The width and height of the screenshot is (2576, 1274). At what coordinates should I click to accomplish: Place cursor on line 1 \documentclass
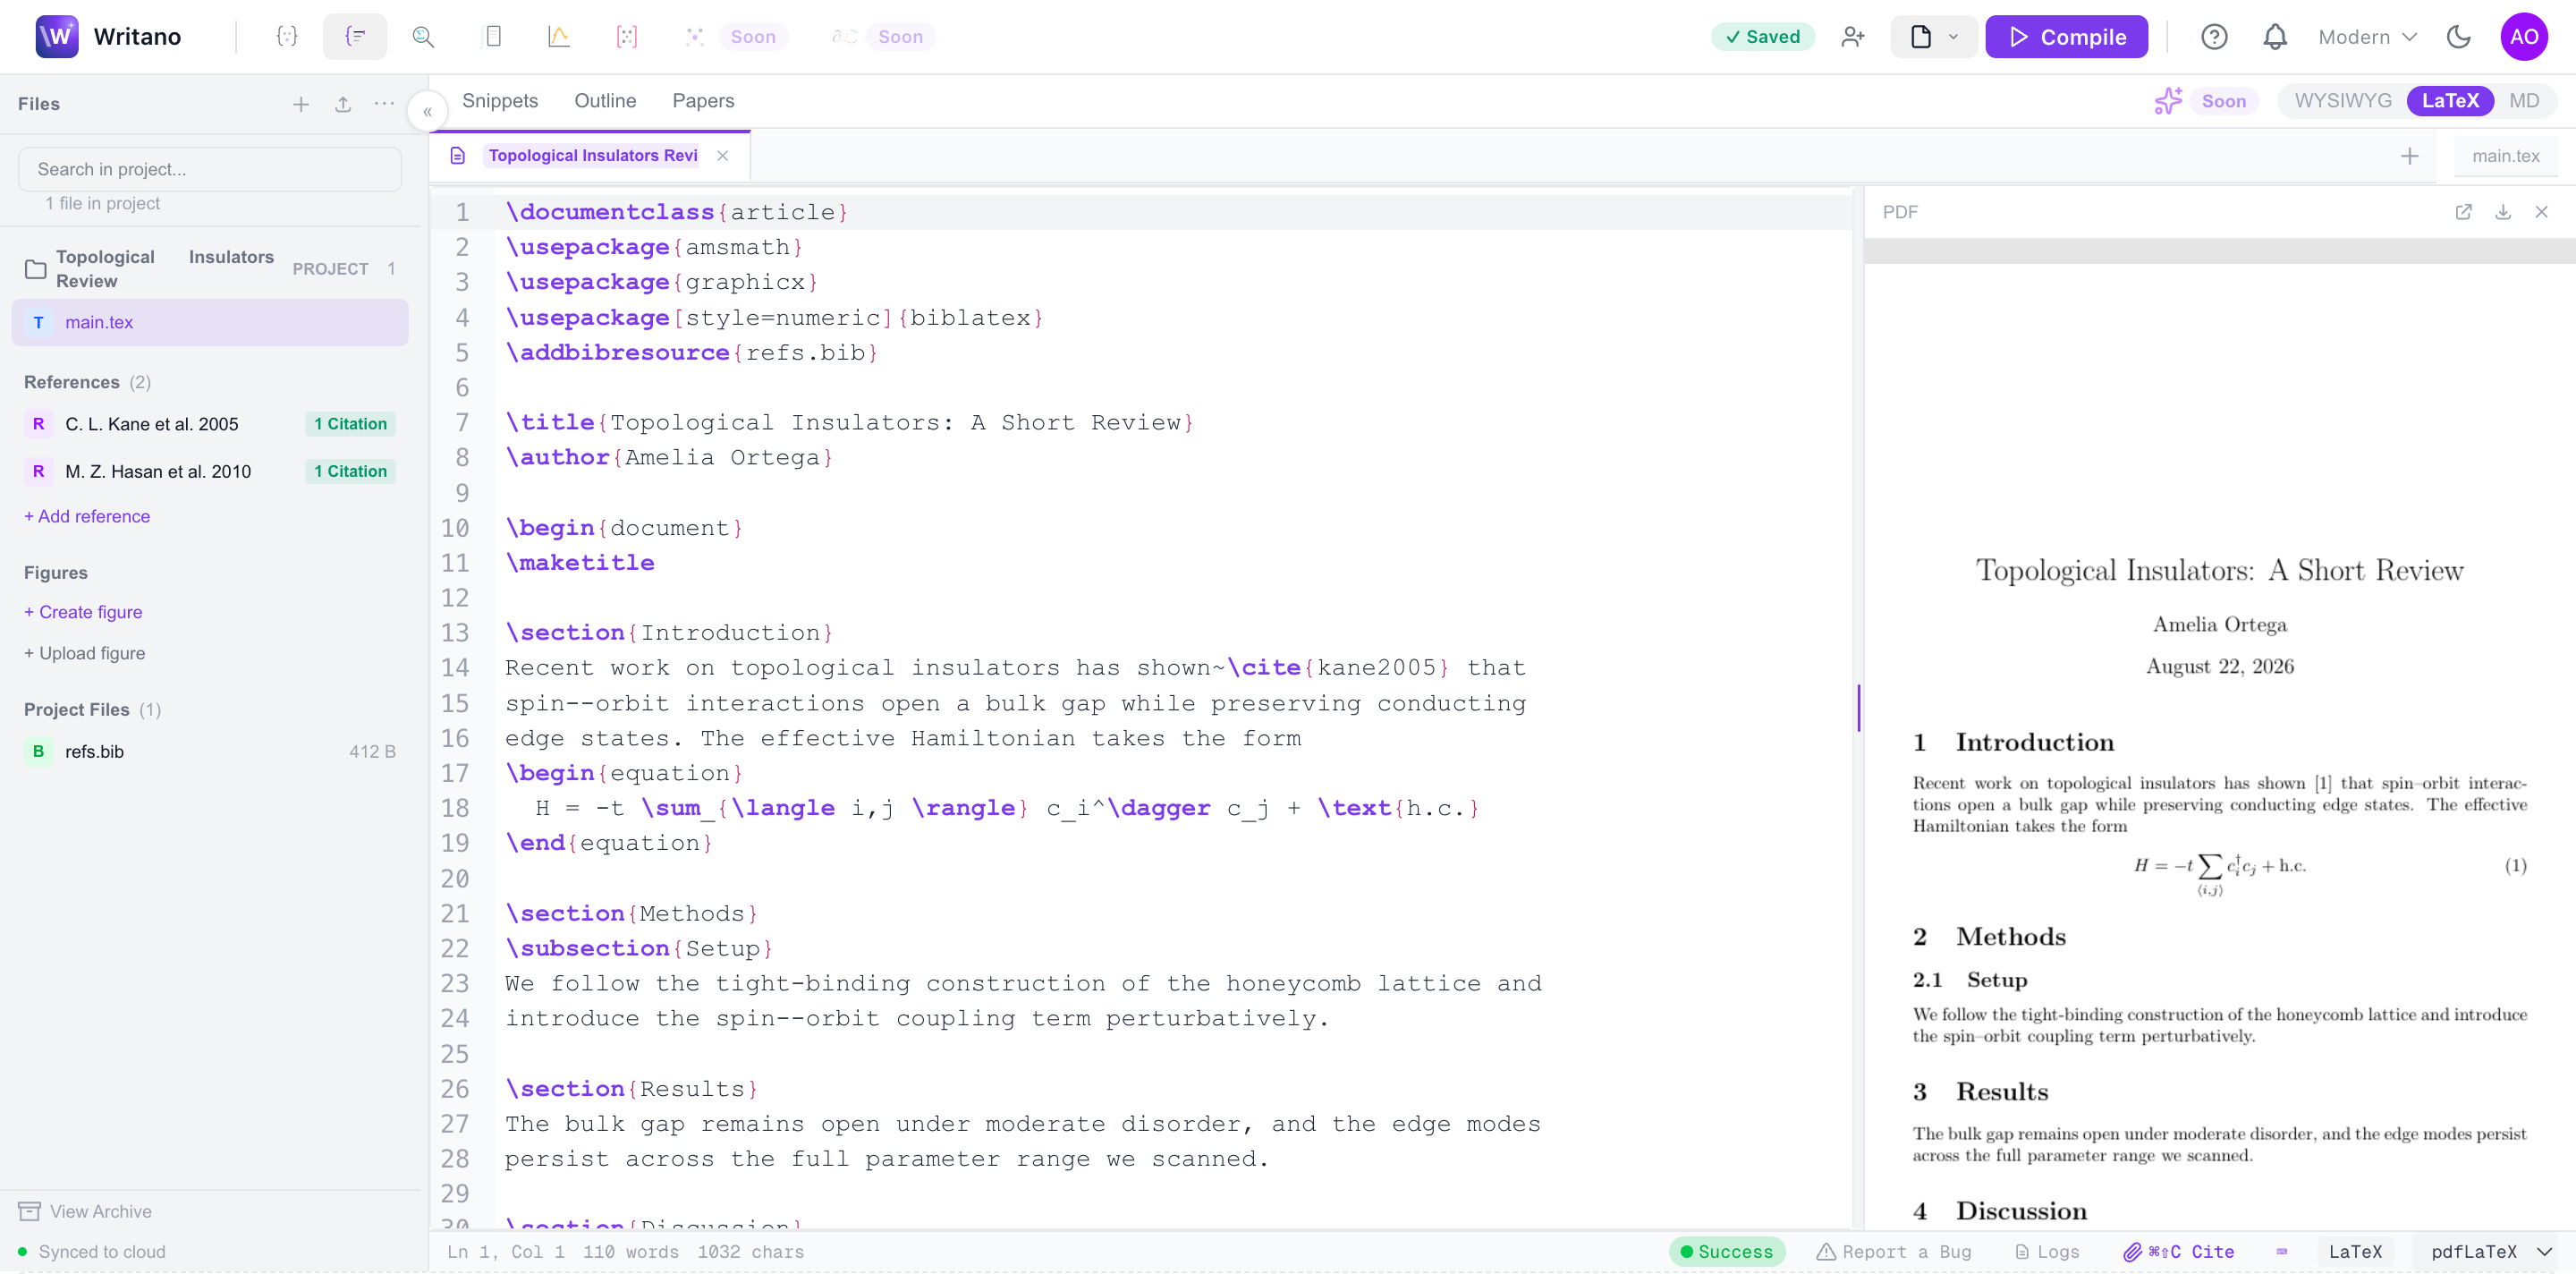[x=676, y=212]
